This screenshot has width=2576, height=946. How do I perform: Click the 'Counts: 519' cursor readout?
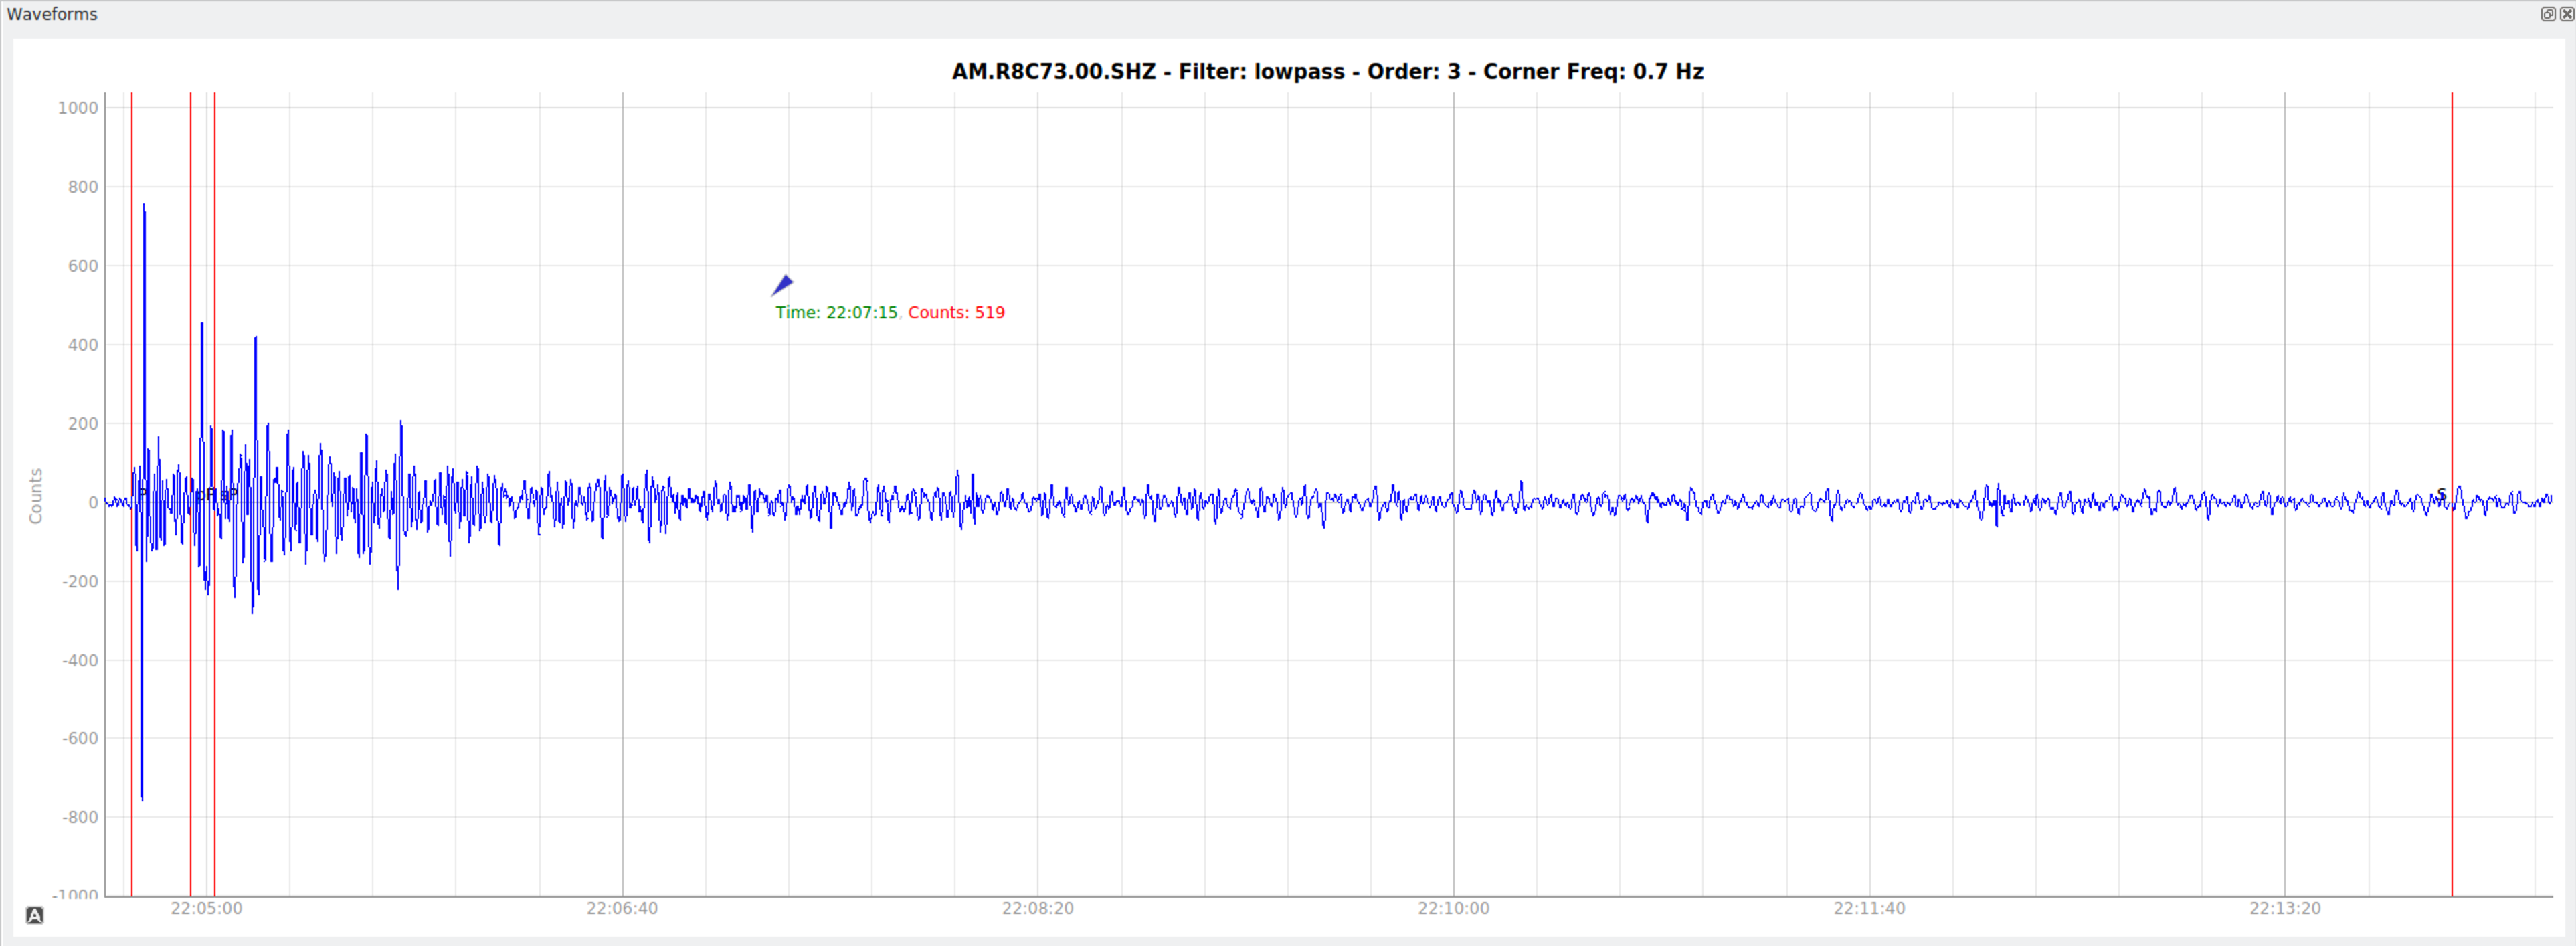click(956, 313)
